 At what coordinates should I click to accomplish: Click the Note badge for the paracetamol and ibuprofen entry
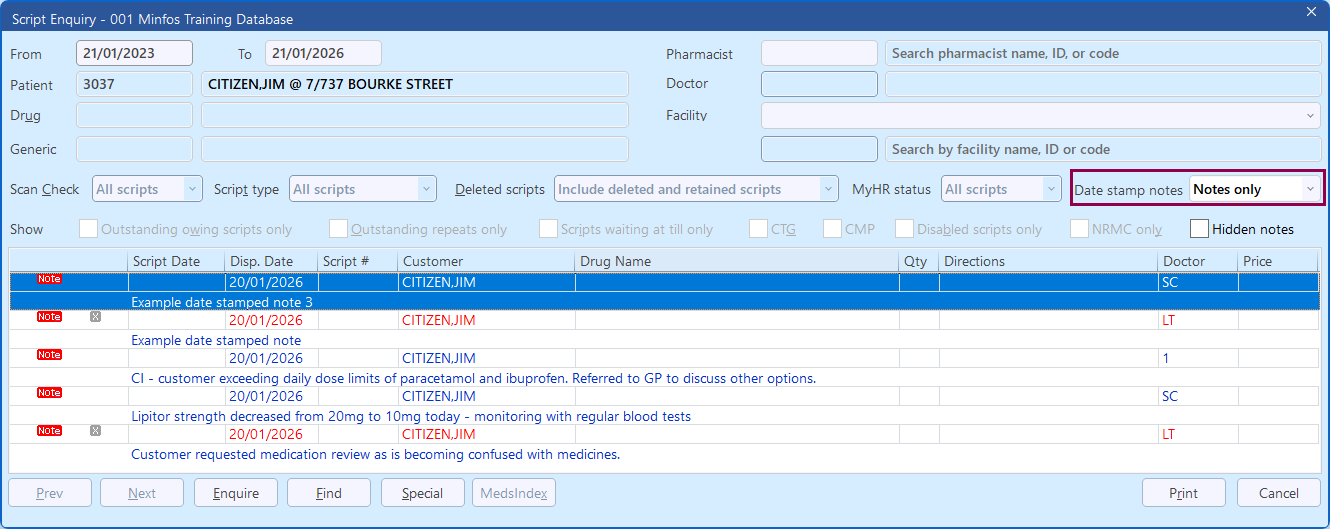coord(49,355)
